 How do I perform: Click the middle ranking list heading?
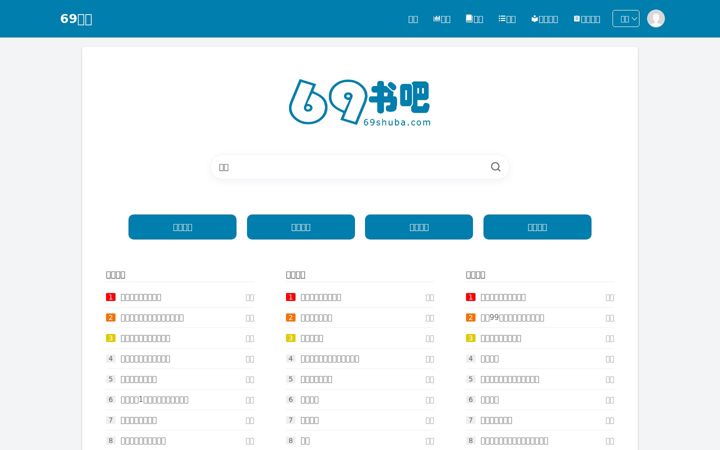coord(295,275)
